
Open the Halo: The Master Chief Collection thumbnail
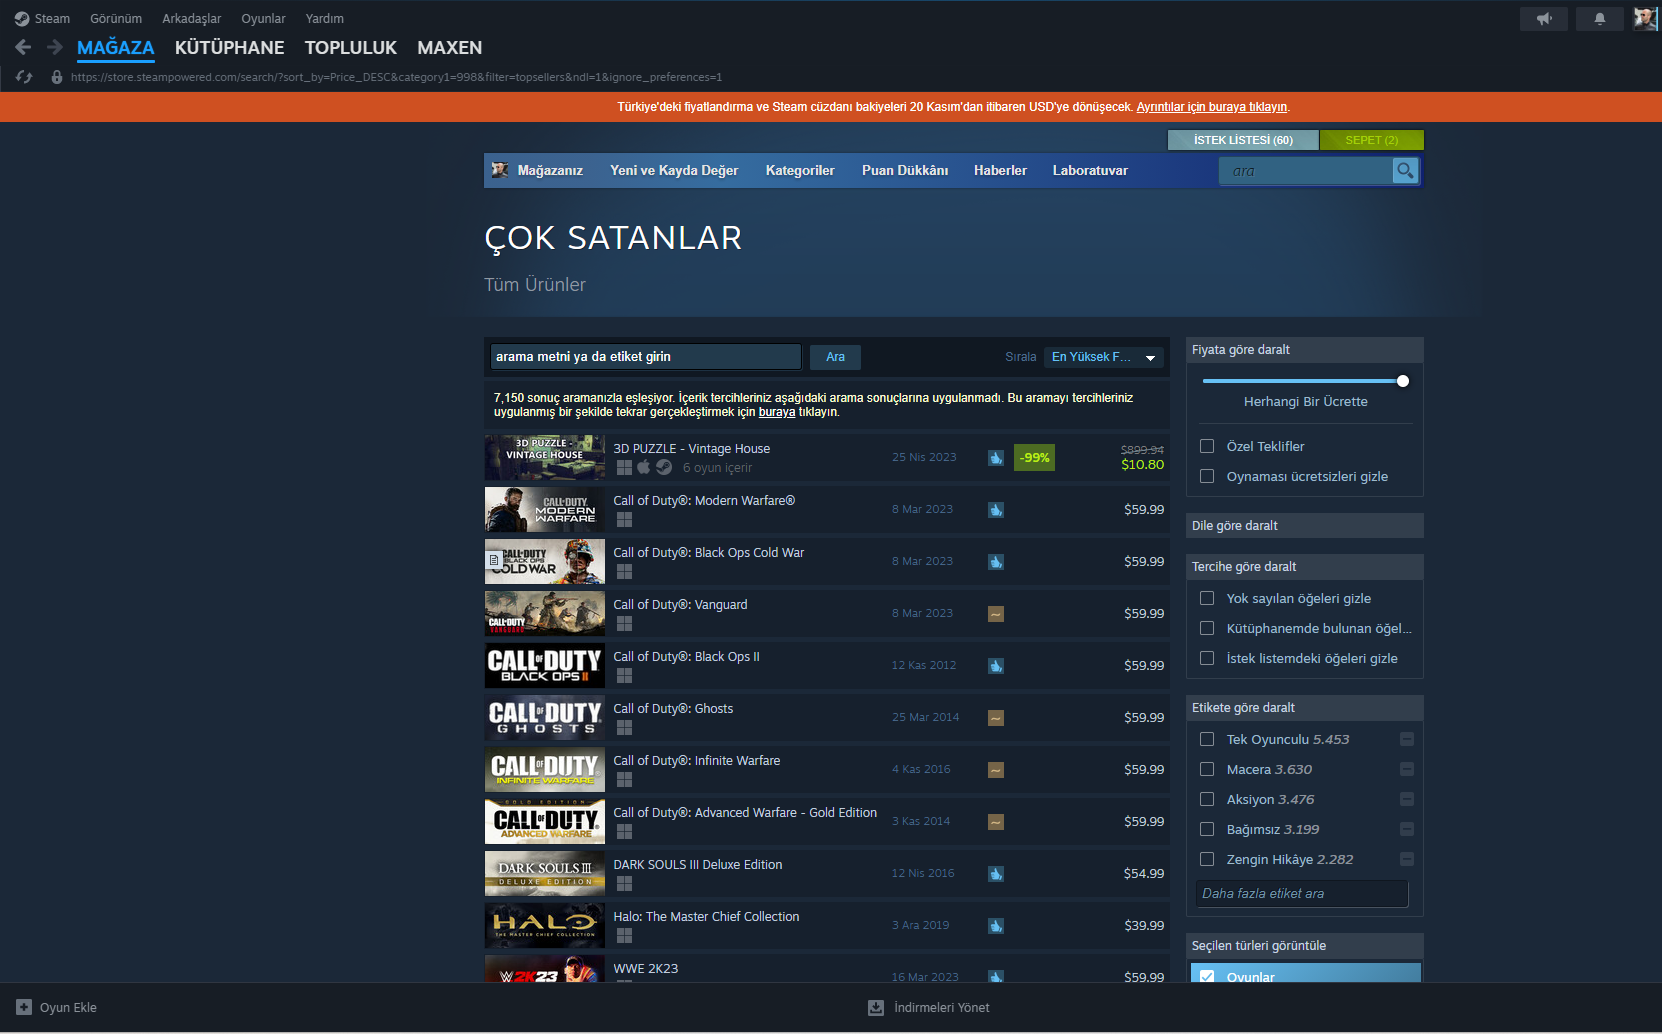[x=545, y=925]
